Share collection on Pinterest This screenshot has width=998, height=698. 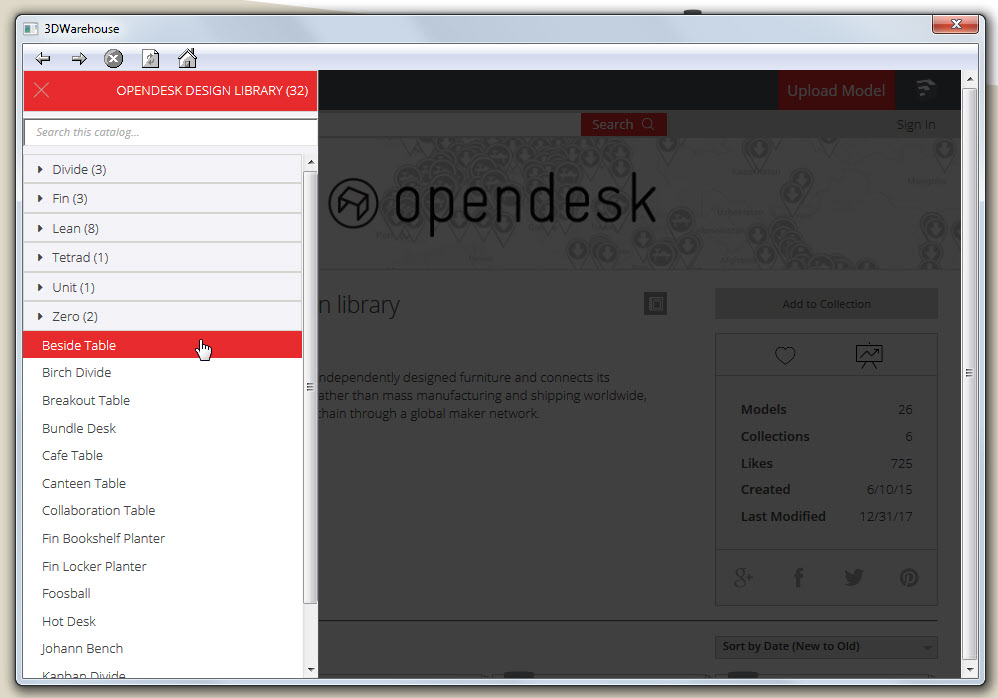pyautogui.click(x=909, y=578)
